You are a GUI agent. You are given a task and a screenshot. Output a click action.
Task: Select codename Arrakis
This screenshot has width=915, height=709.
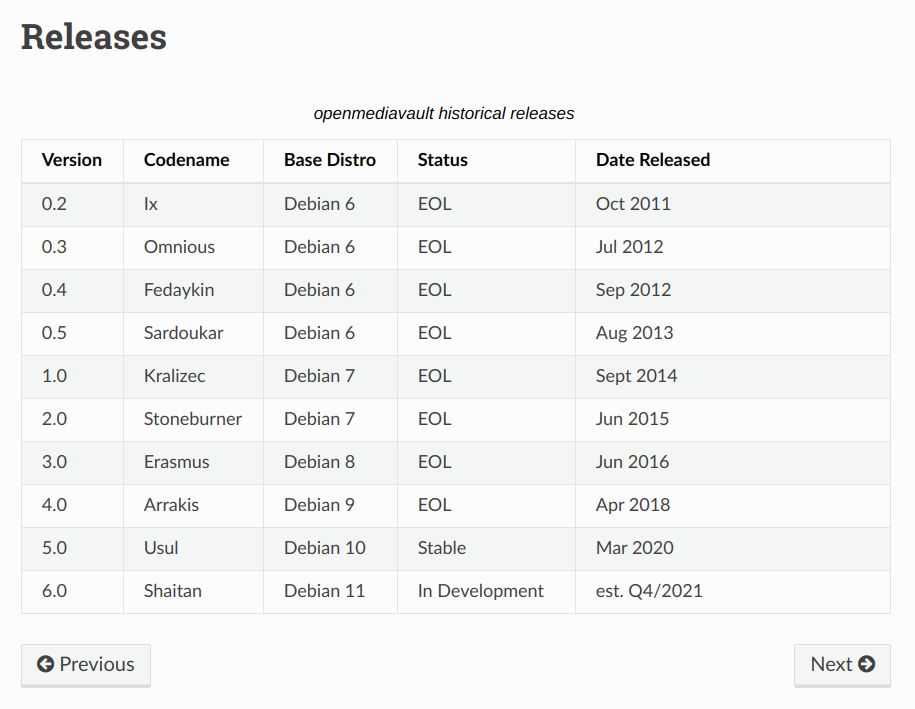(172, 505)
